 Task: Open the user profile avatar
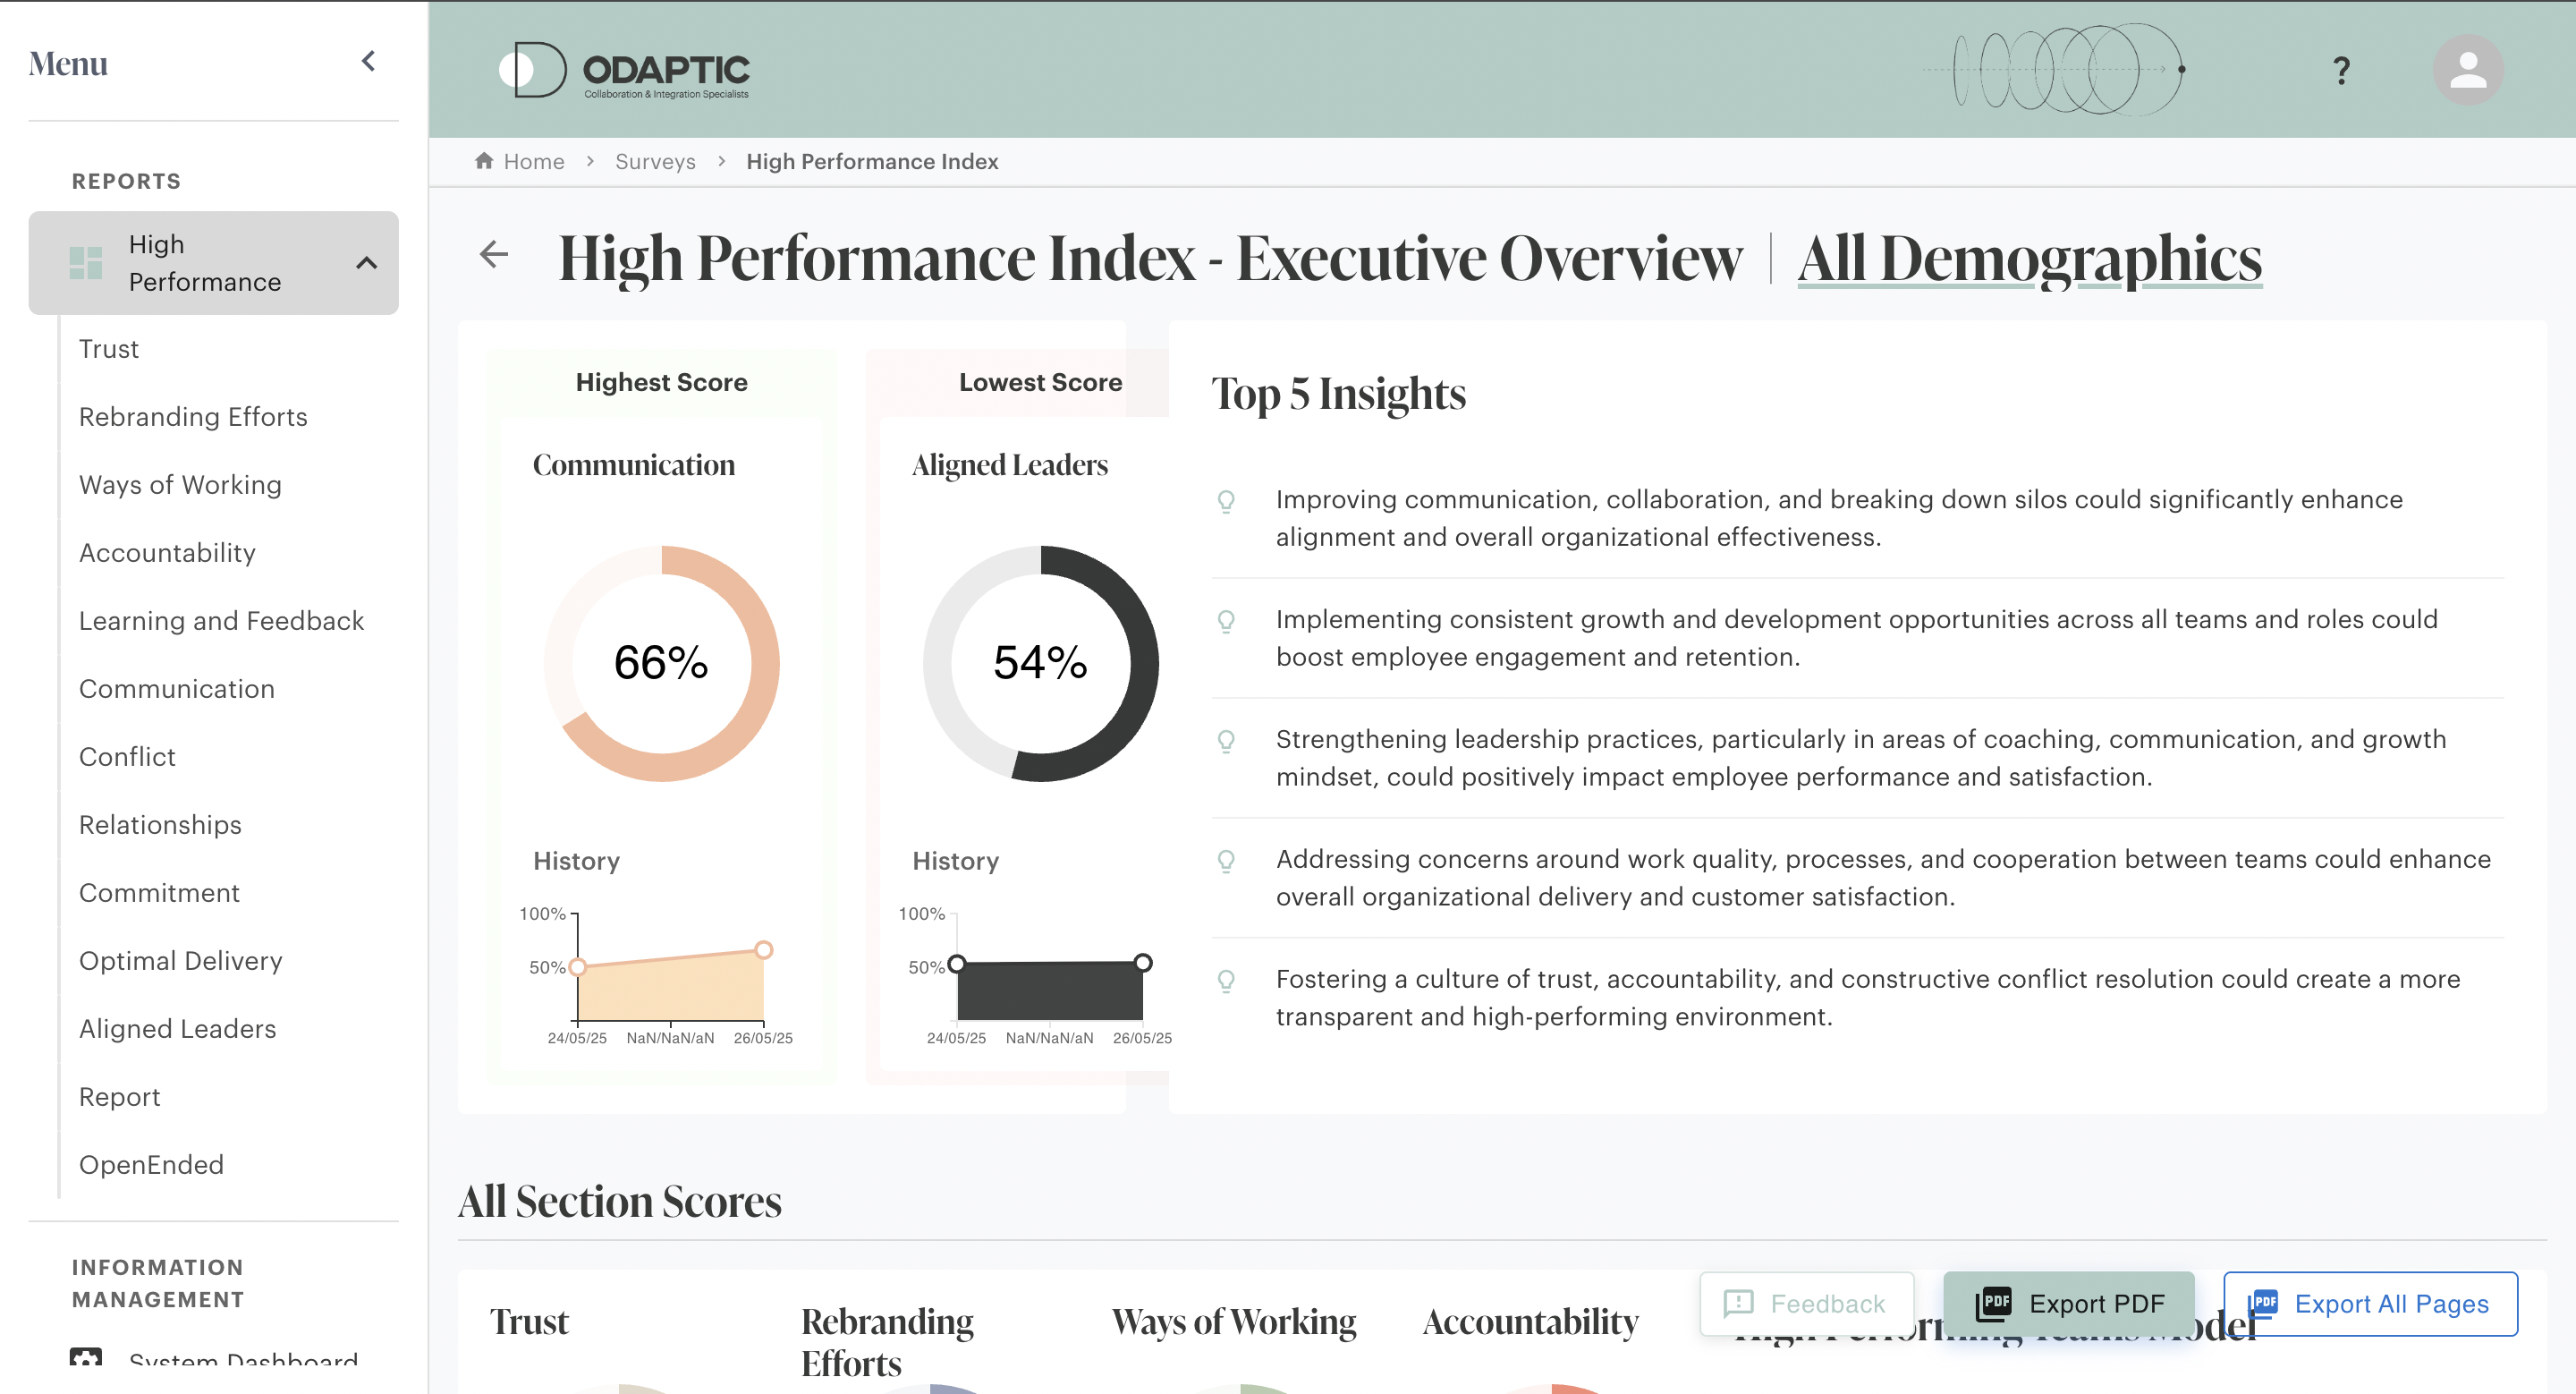(x=2467, y=70)
